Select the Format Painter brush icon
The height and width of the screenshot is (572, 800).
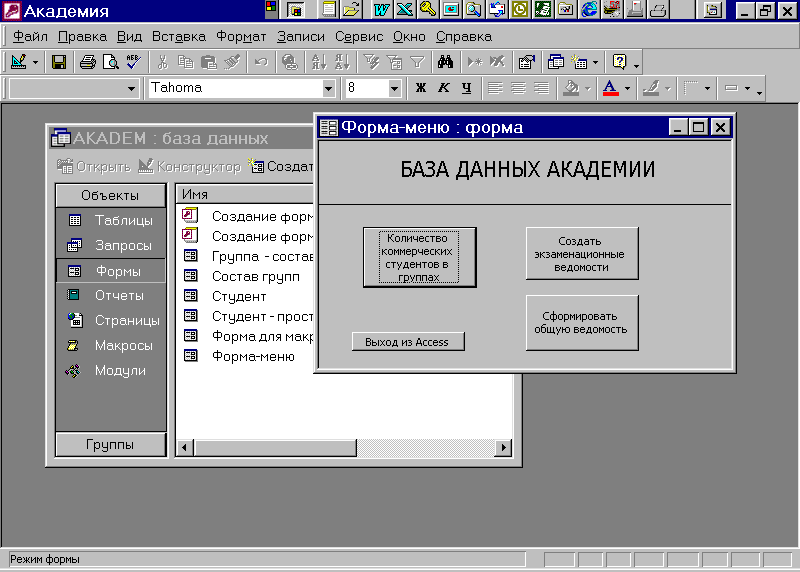(232, 62)
